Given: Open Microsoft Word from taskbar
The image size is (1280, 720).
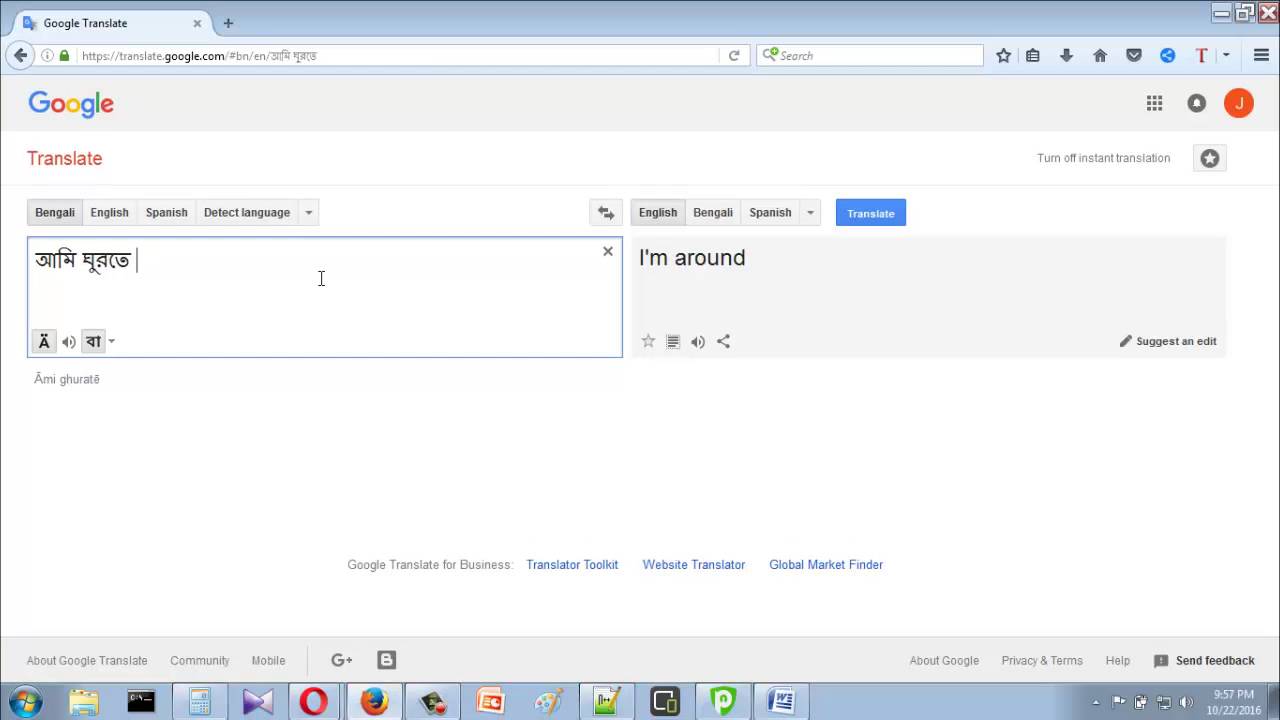Looking at the screenshot, I should (x=781, y=702).
